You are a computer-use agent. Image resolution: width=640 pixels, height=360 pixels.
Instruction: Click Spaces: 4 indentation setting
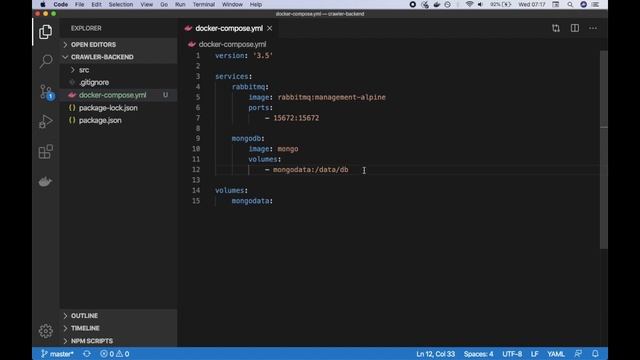tap(478, 354)
